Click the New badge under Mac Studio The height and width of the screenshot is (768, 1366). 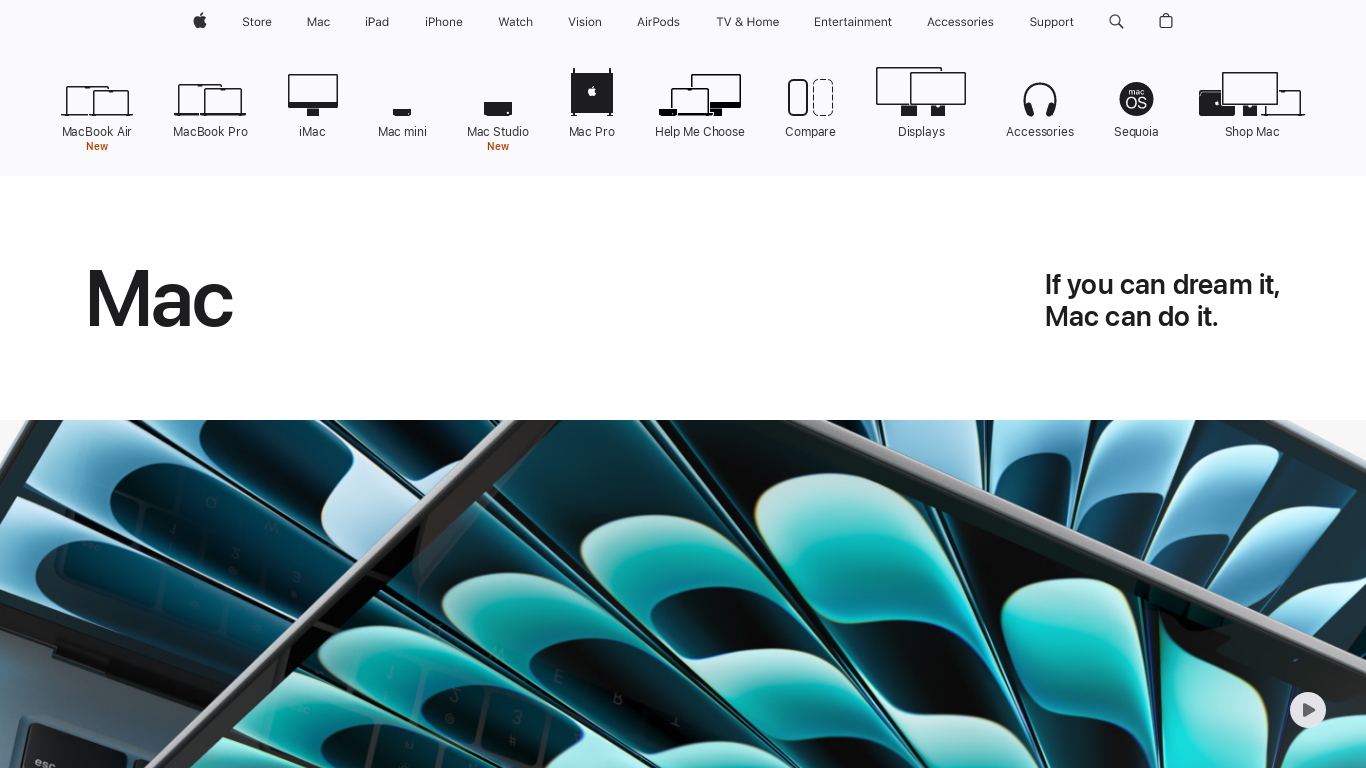coord(498,147)
